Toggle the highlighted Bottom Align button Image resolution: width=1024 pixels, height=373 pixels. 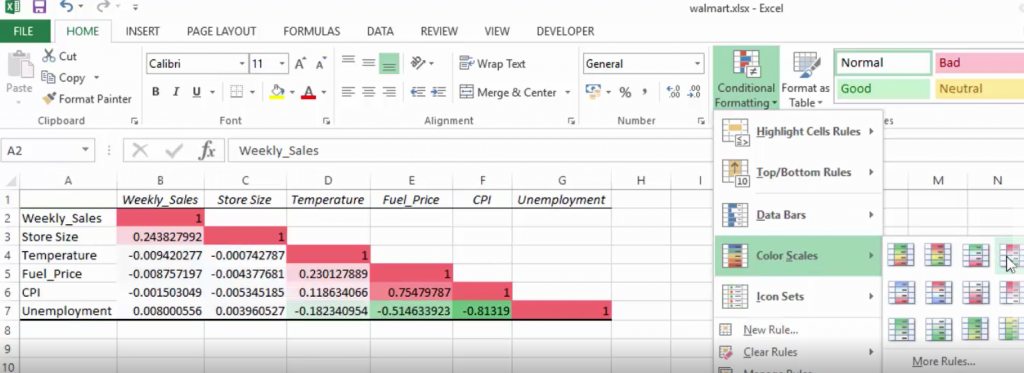pyautogui.click(x=389, y=63)
